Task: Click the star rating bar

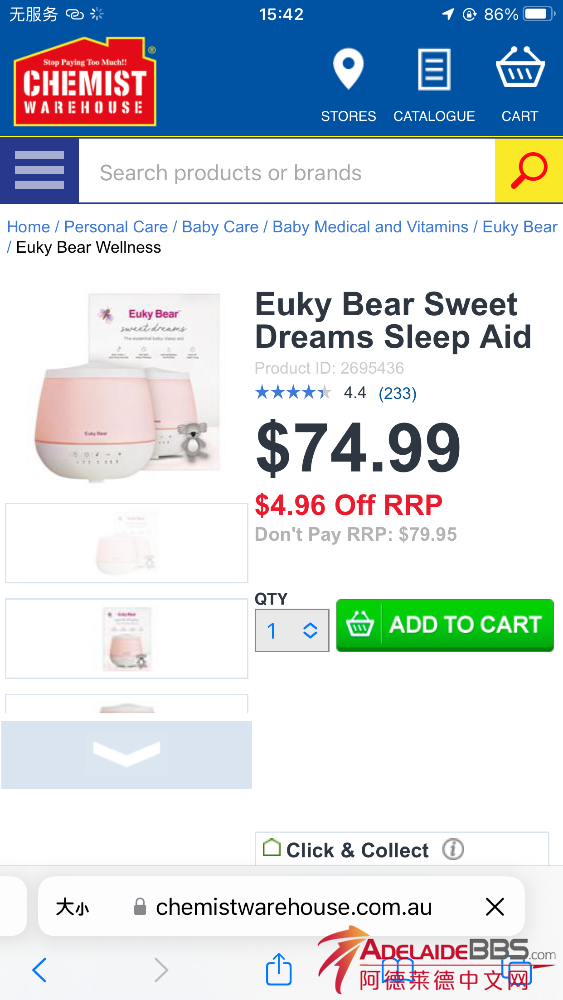Action: point(293,392)
